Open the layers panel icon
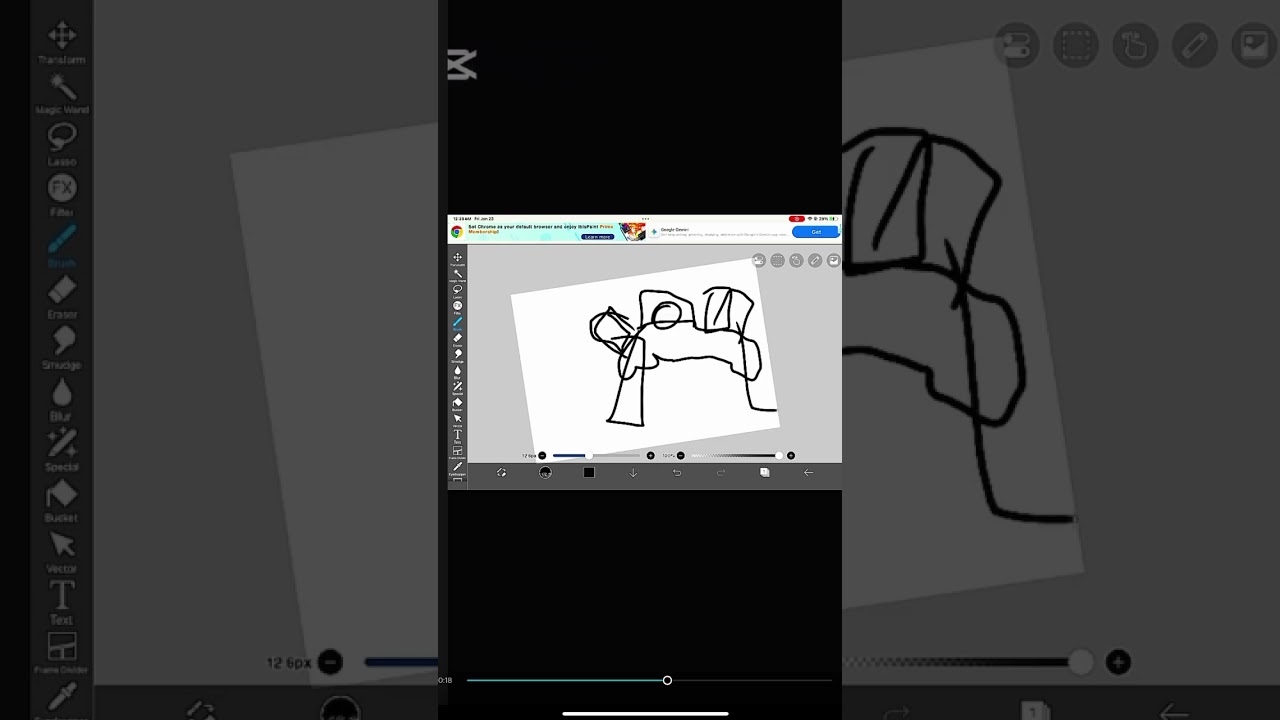The image size is (1280, 720). 765,473
